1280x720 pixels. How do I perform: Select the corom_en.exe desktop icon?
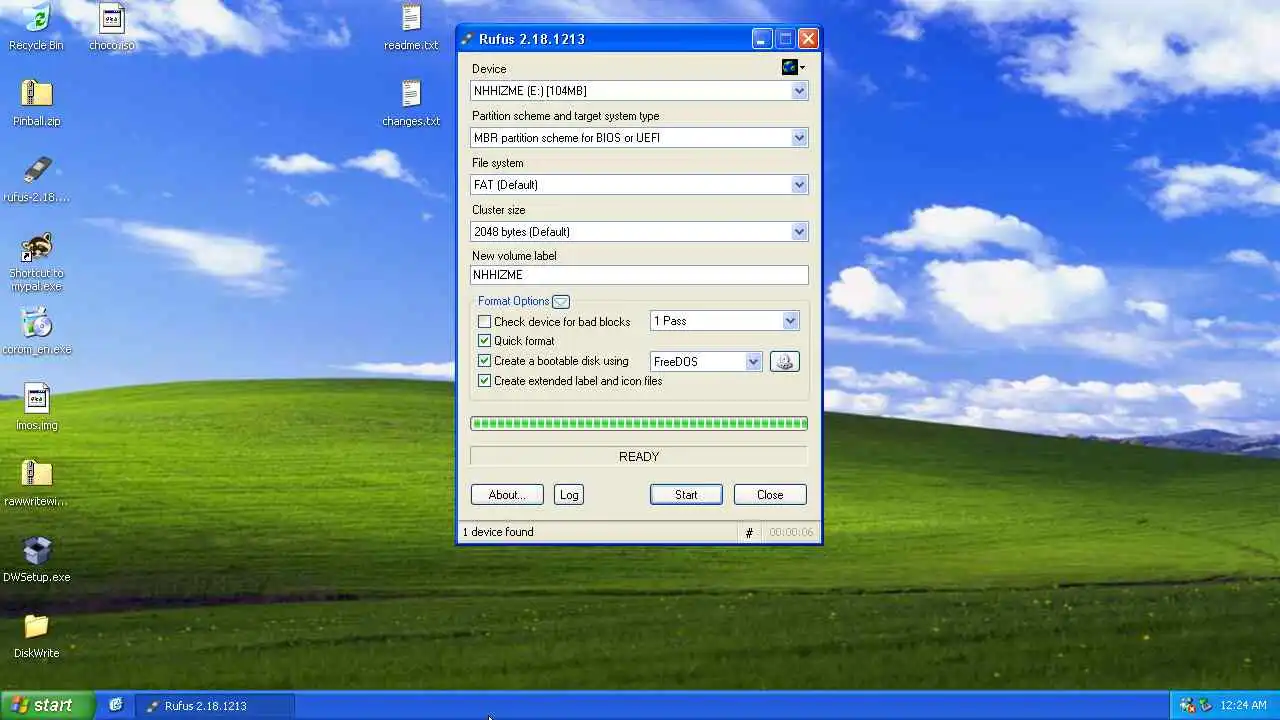click(36, 331)
